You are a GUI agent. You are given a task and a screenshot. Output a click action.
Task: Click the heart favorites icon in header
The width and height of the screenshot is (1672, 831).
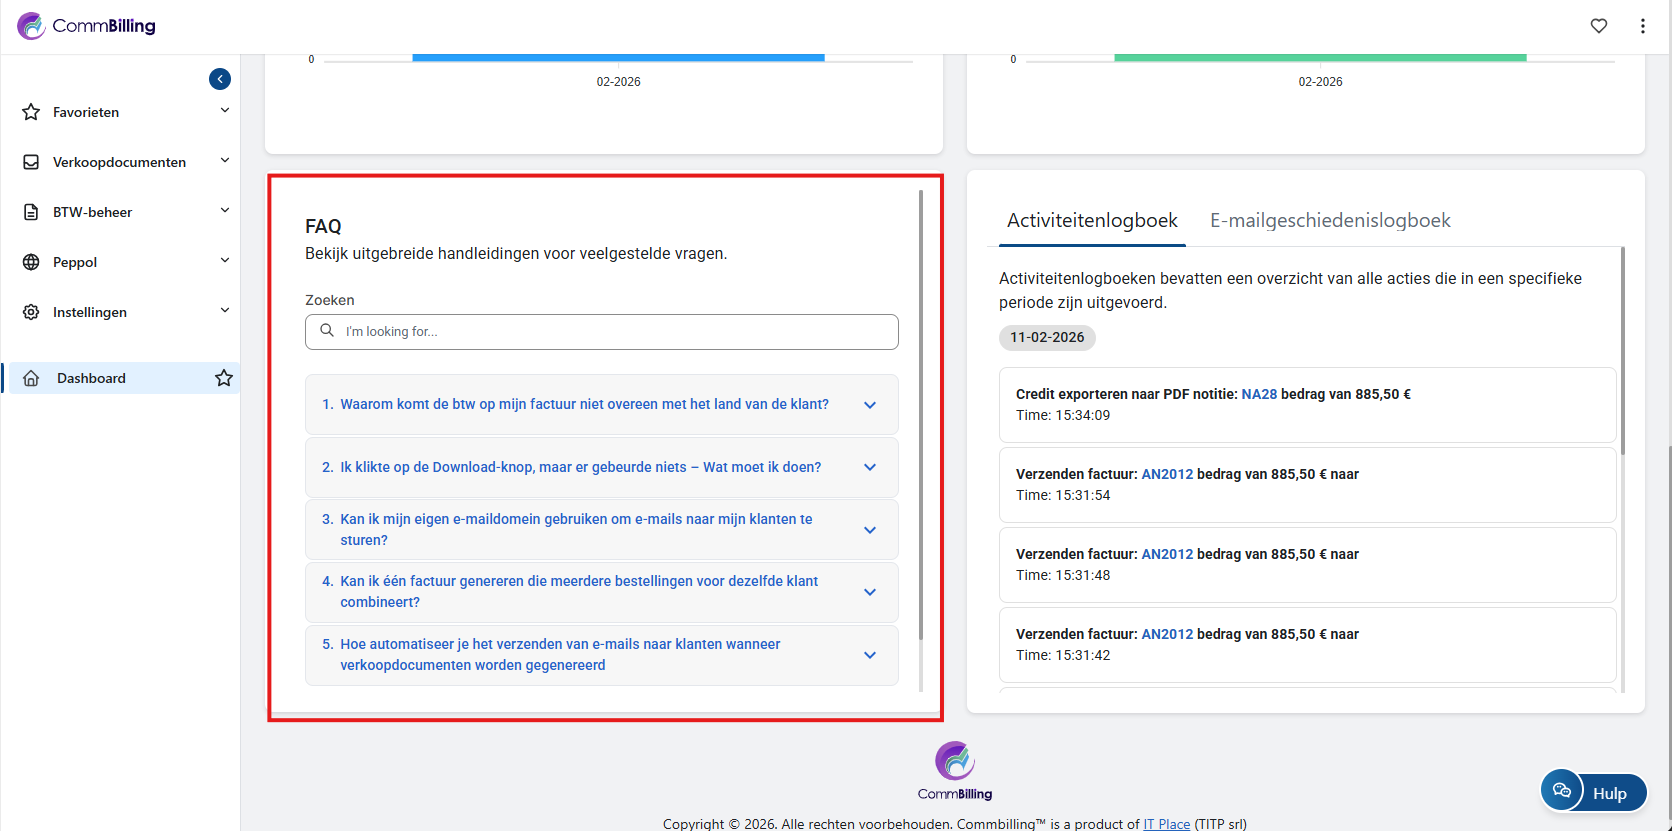pyautogui.click(x=1599, y=26)
